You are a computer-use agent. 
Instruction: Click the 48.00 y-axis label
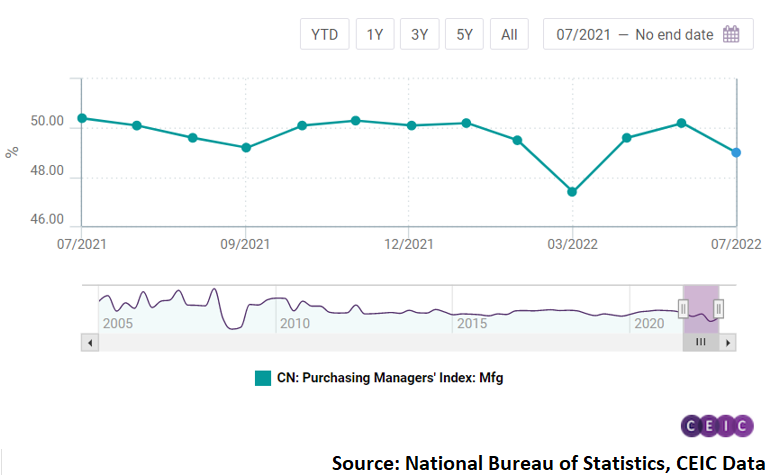[47, 171]
